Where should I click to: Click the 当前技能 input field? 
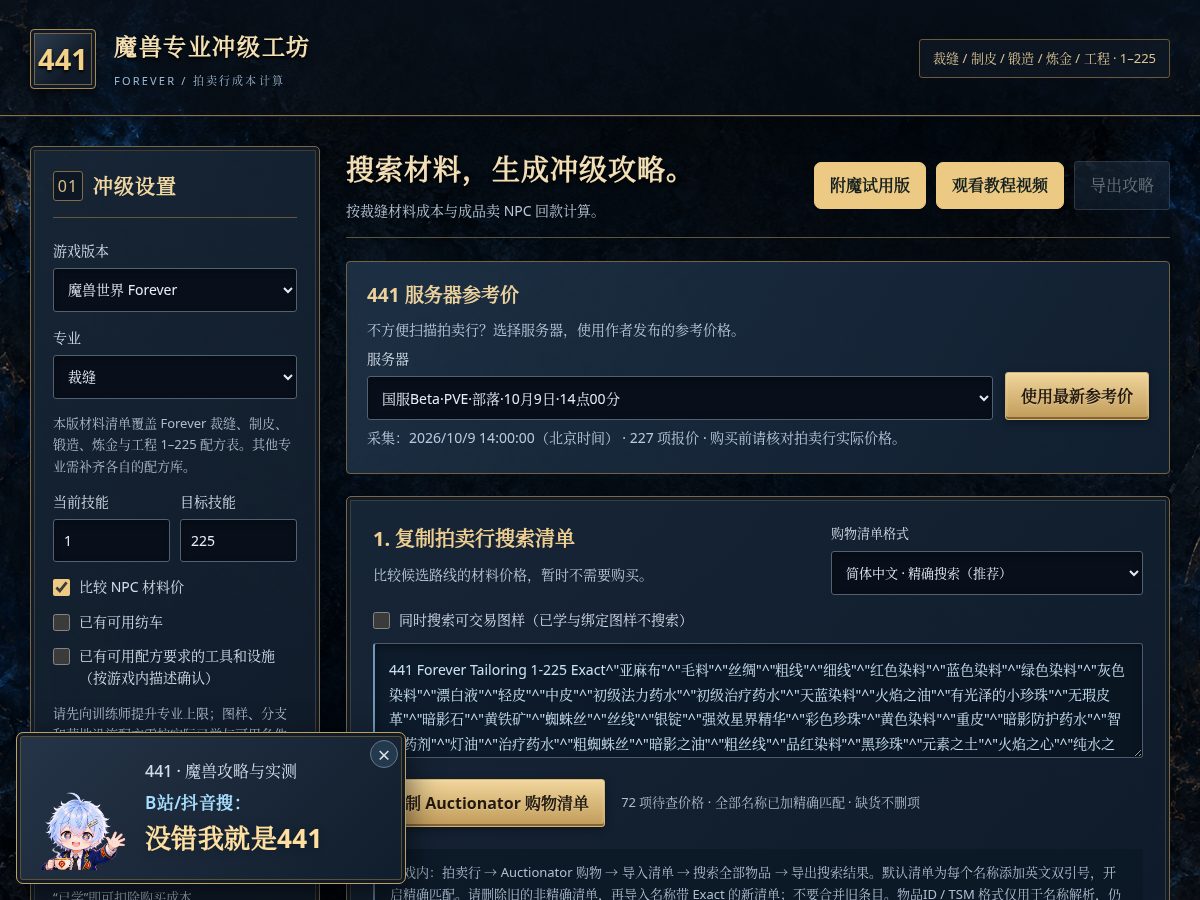pos(111,540)
